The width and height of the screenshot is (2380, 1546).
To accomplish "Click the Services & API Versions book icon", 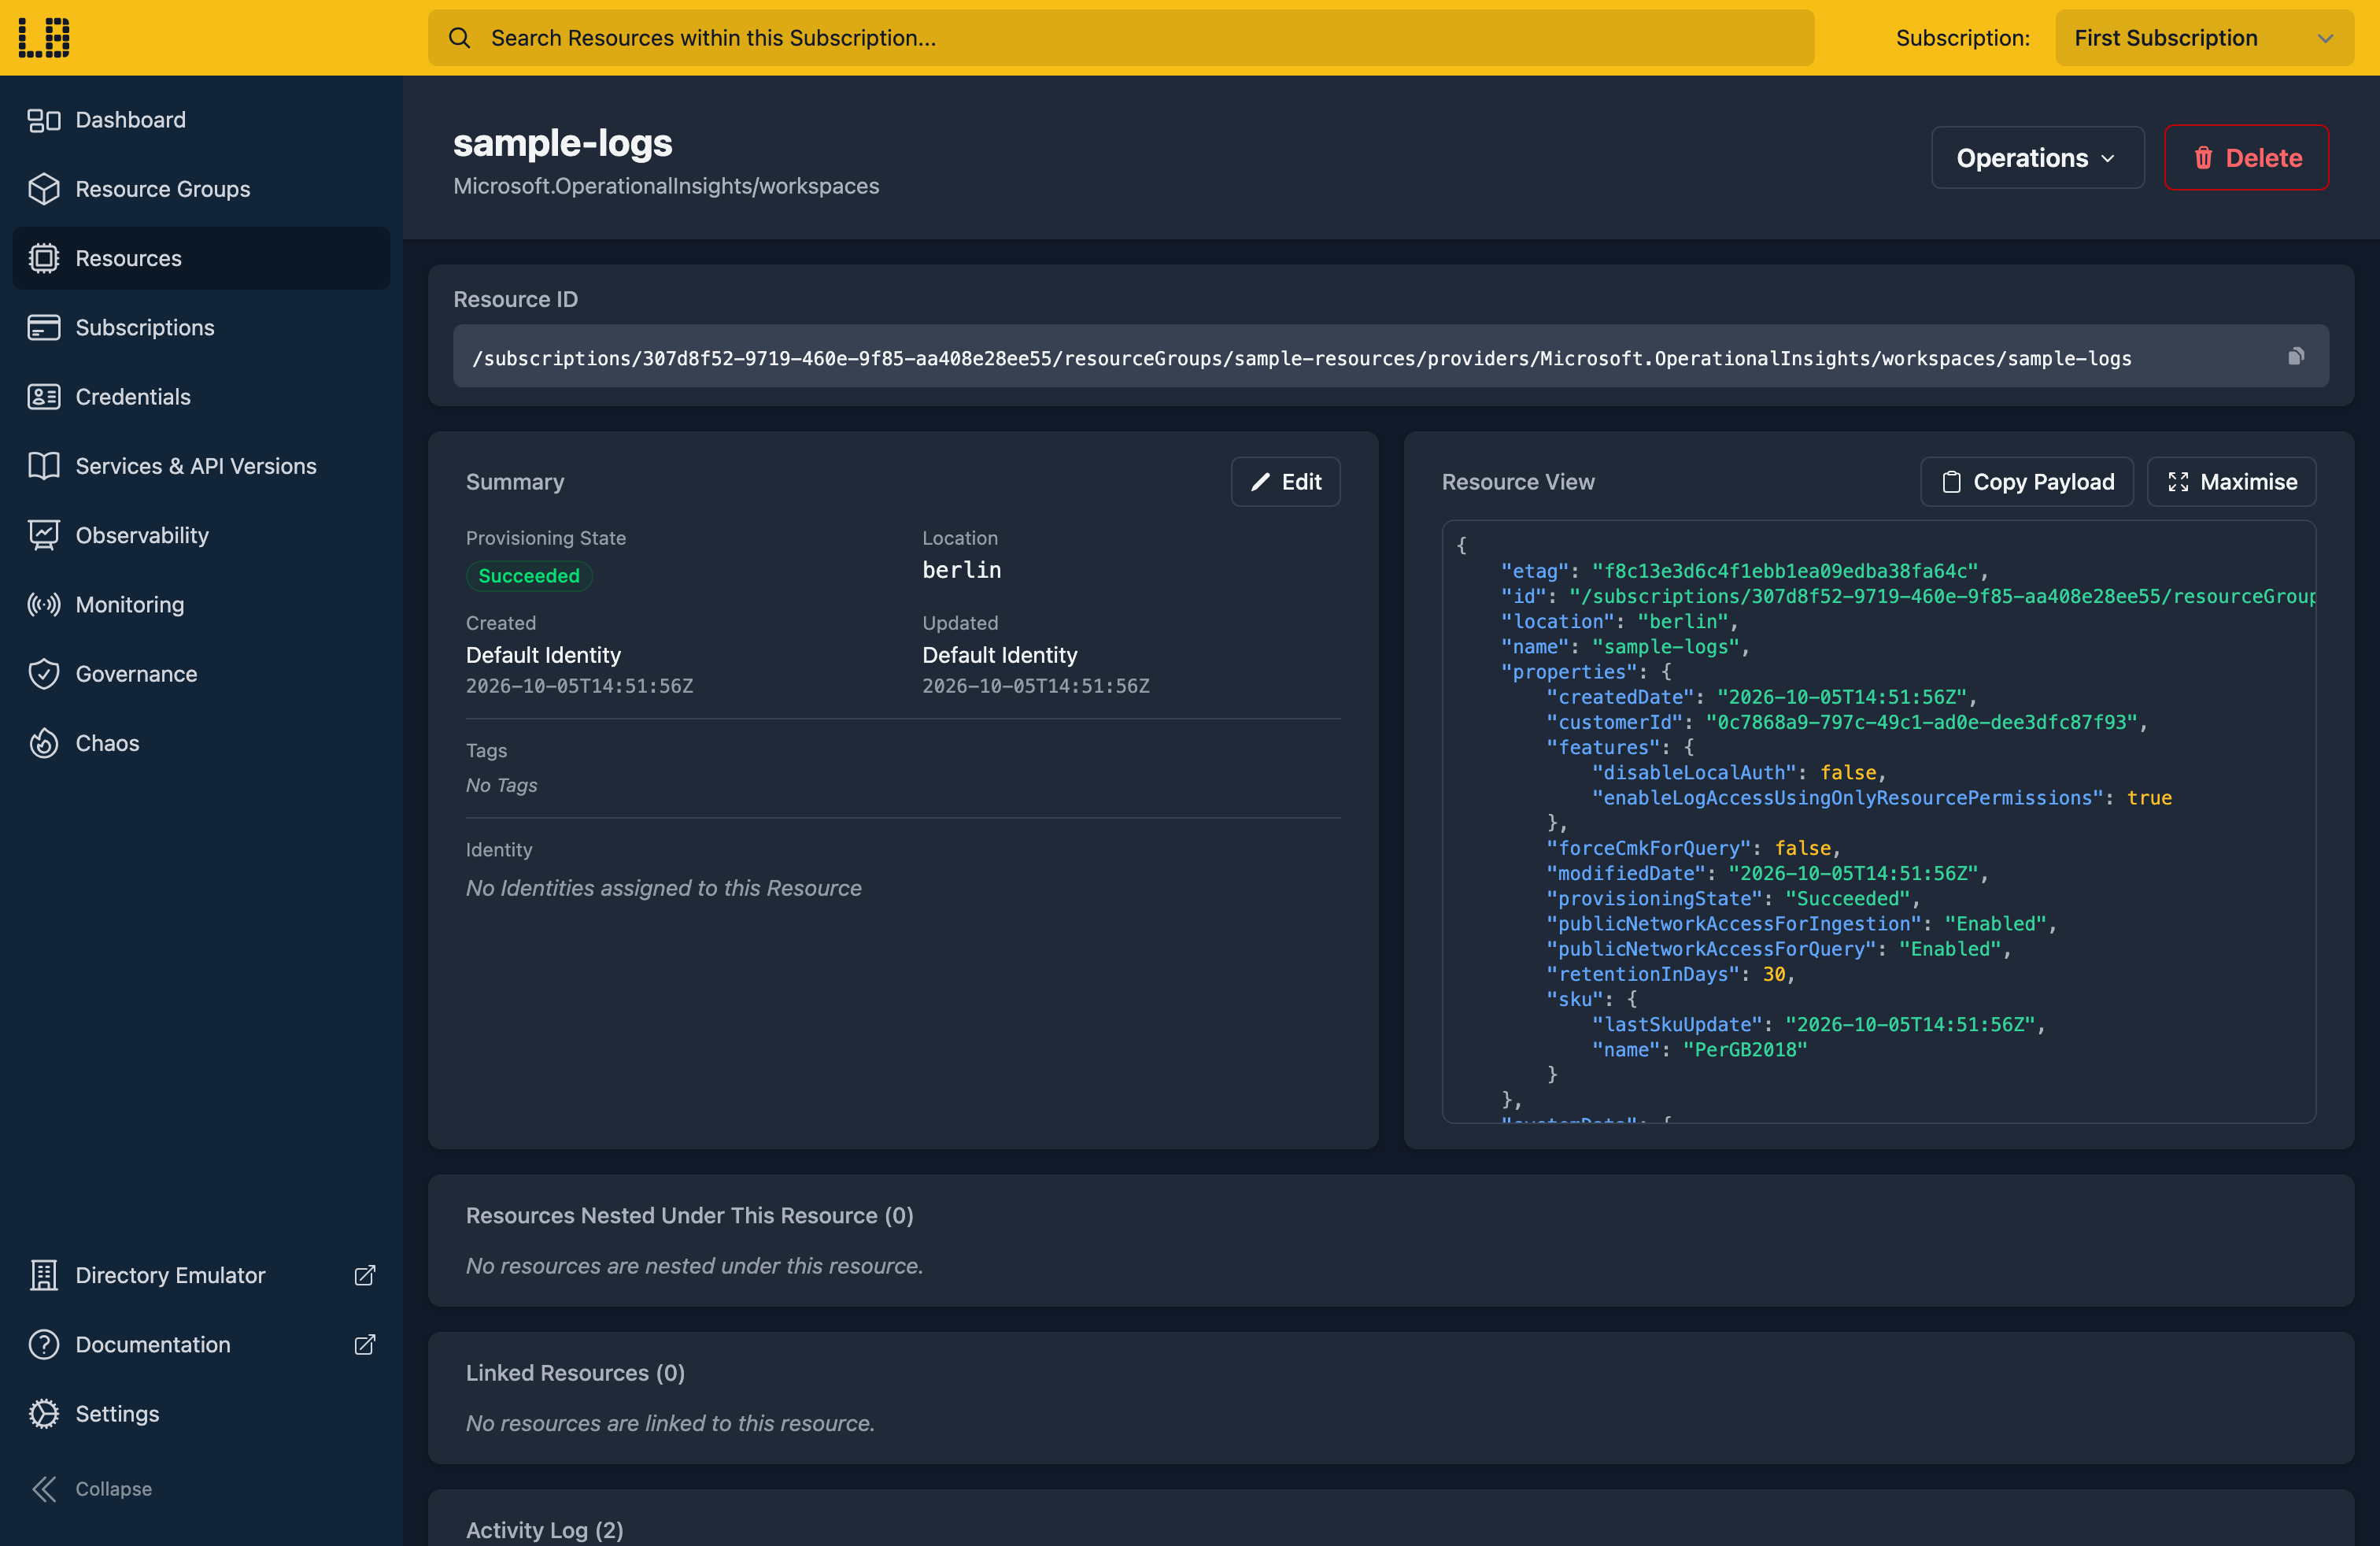I will pyautogui.click(x=44, y=466).
